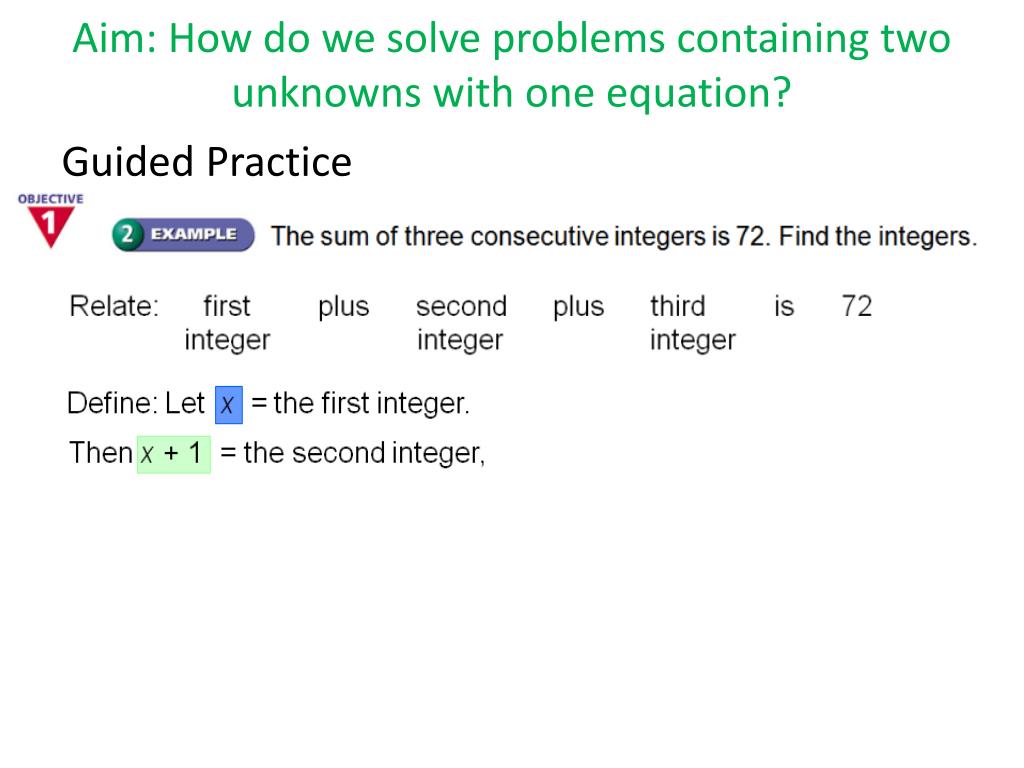The image size is (1024, 768).
Task: Click the red Objective 1 triangle icon
Action: (50, 227)
